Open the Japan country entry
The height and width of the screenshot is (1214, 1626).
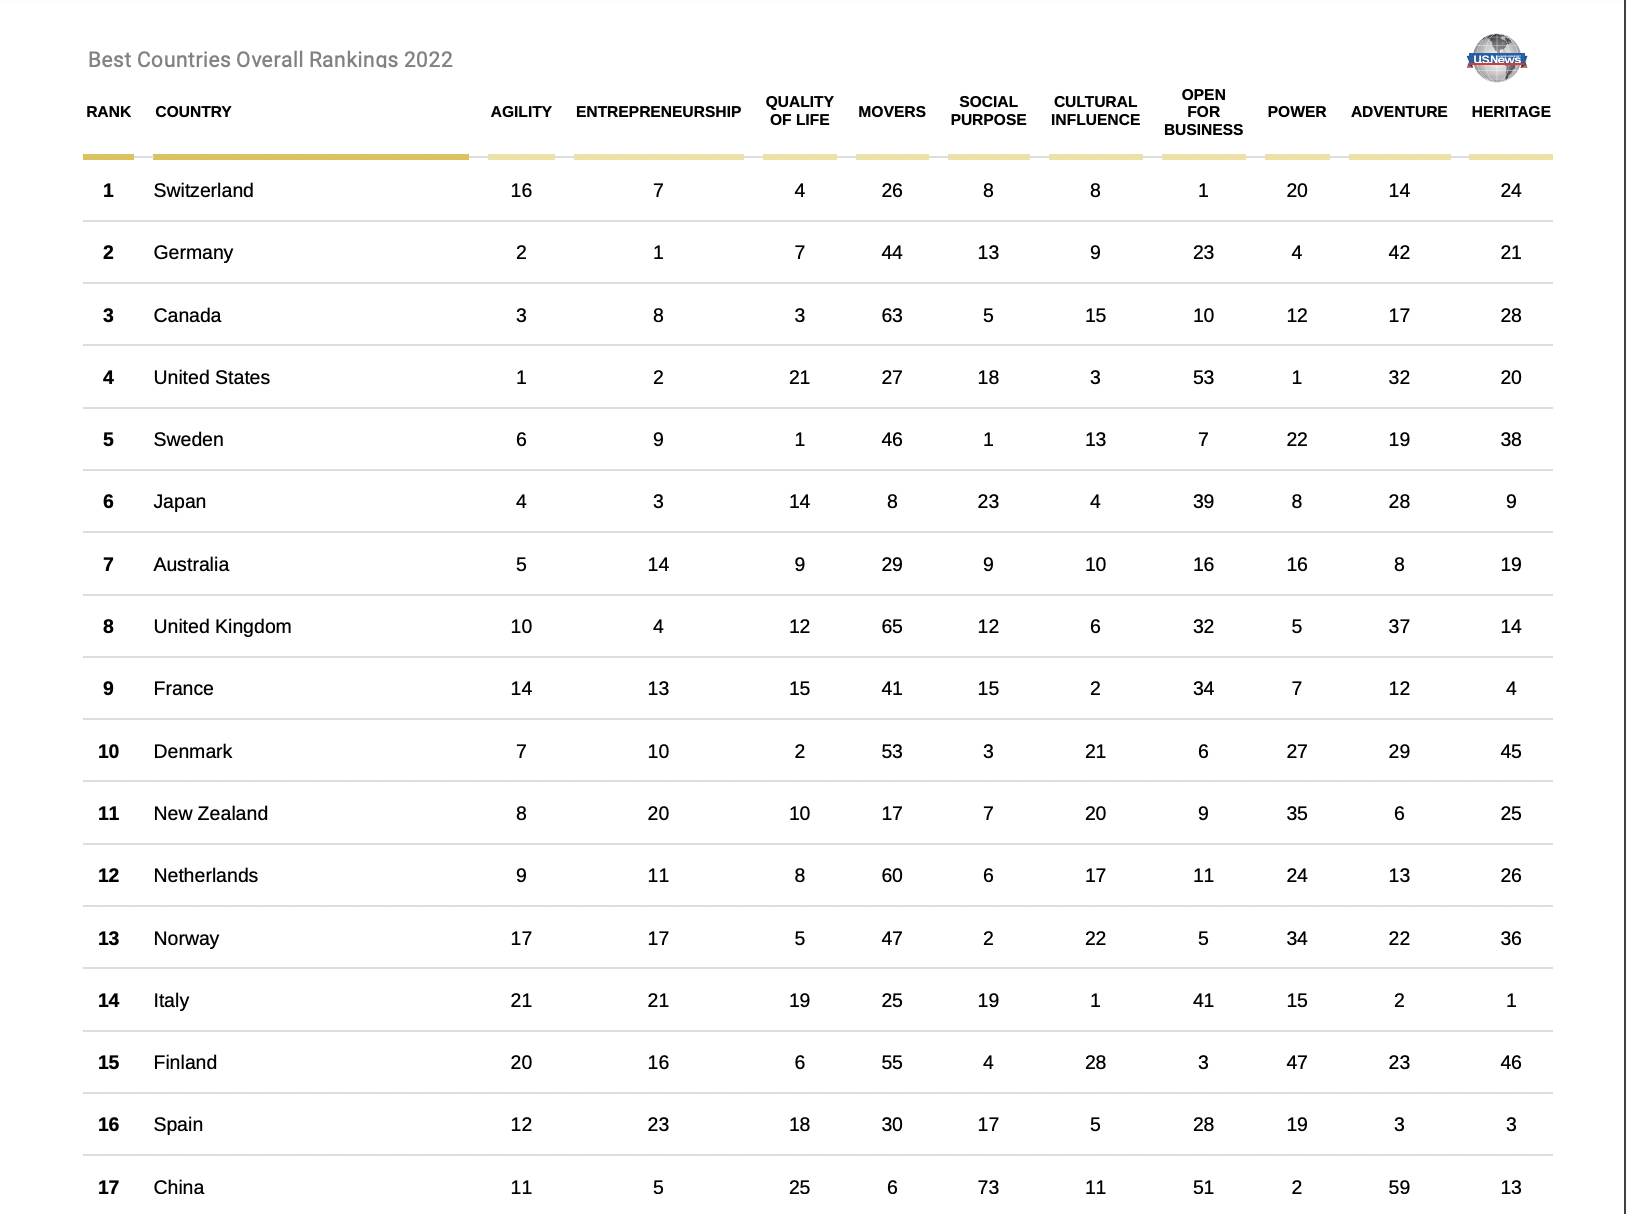[179, 502]
